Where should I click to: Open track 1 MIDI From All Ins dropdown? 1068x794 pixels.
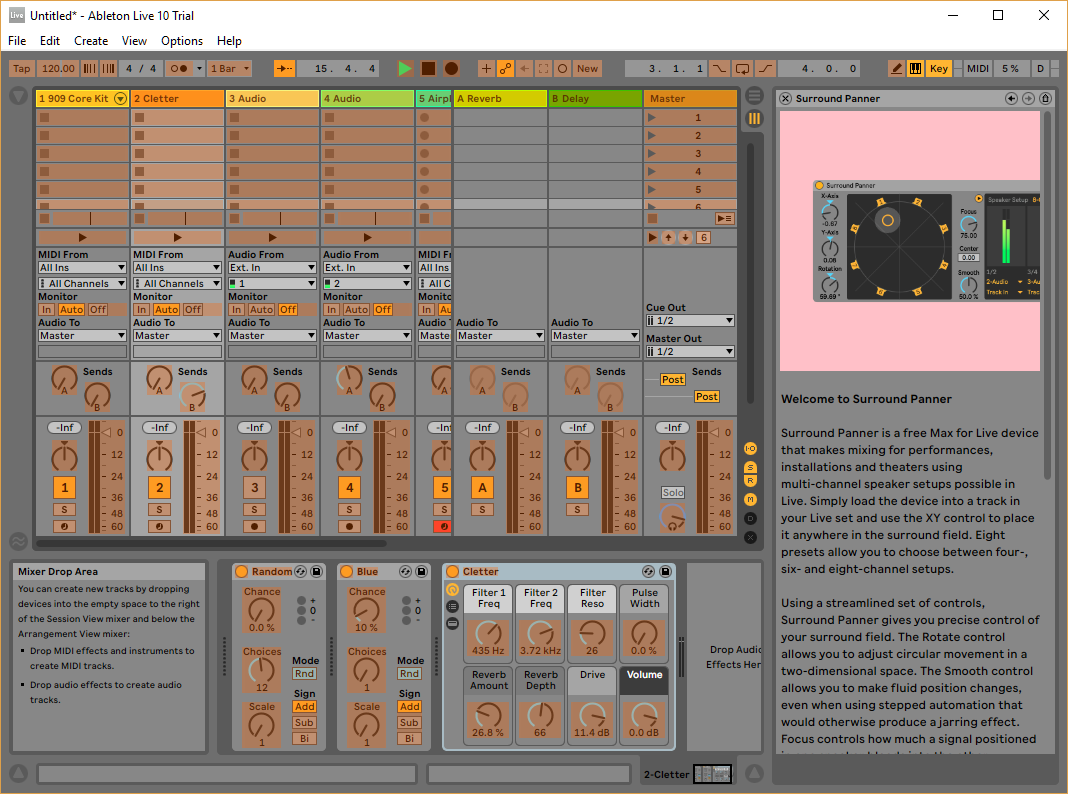click(x=82, y=268)
